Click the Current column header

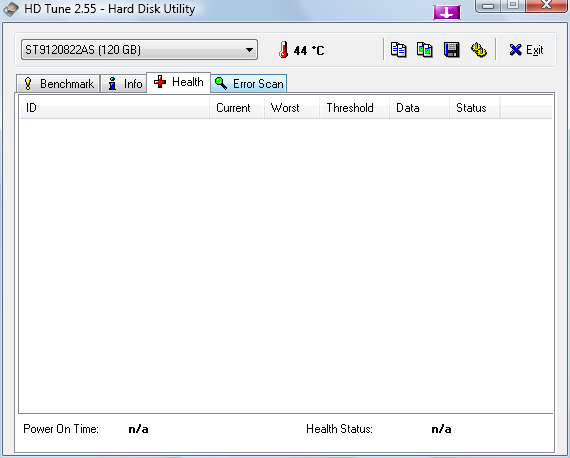(237, 108)
